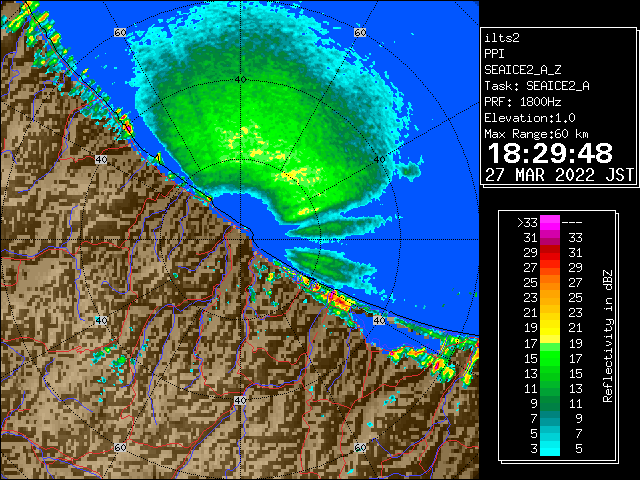This screenshot has height=480, width=640.
Task: Click the '3' label at legend bottom left
Action: [x=534, y=449]
